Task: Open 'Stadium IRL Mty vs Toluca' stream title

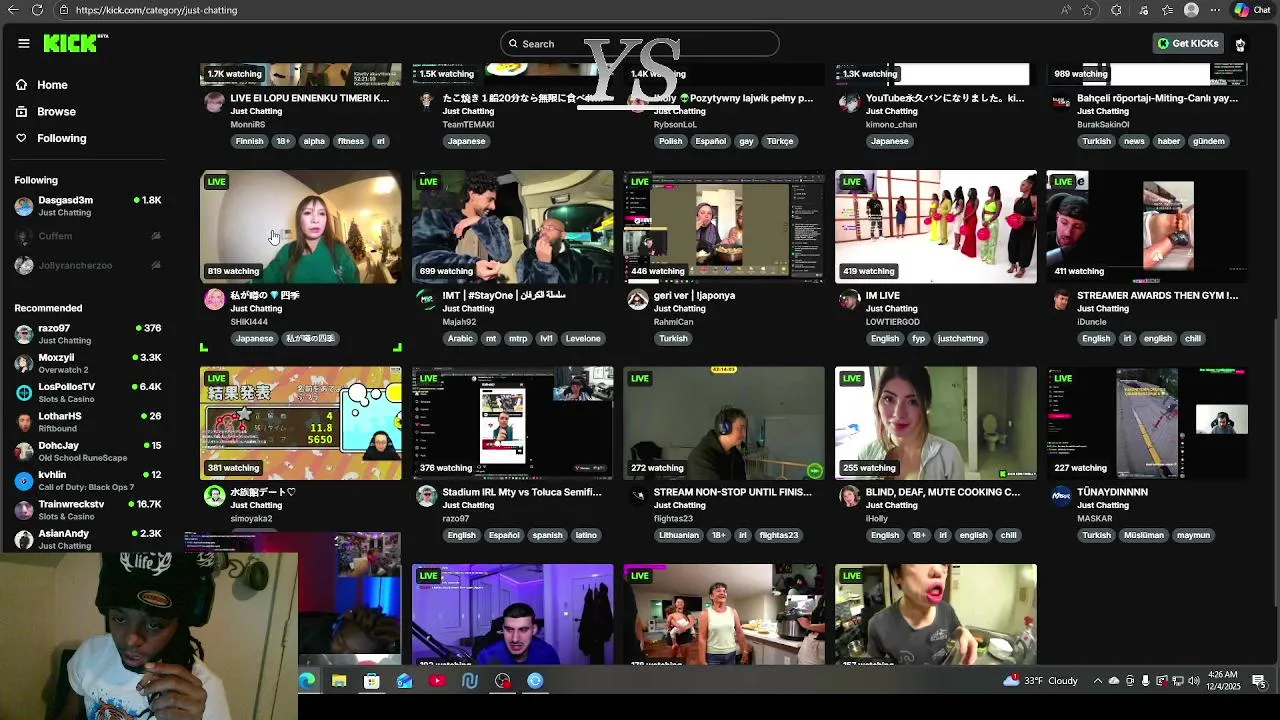Action: coord(522,493)
